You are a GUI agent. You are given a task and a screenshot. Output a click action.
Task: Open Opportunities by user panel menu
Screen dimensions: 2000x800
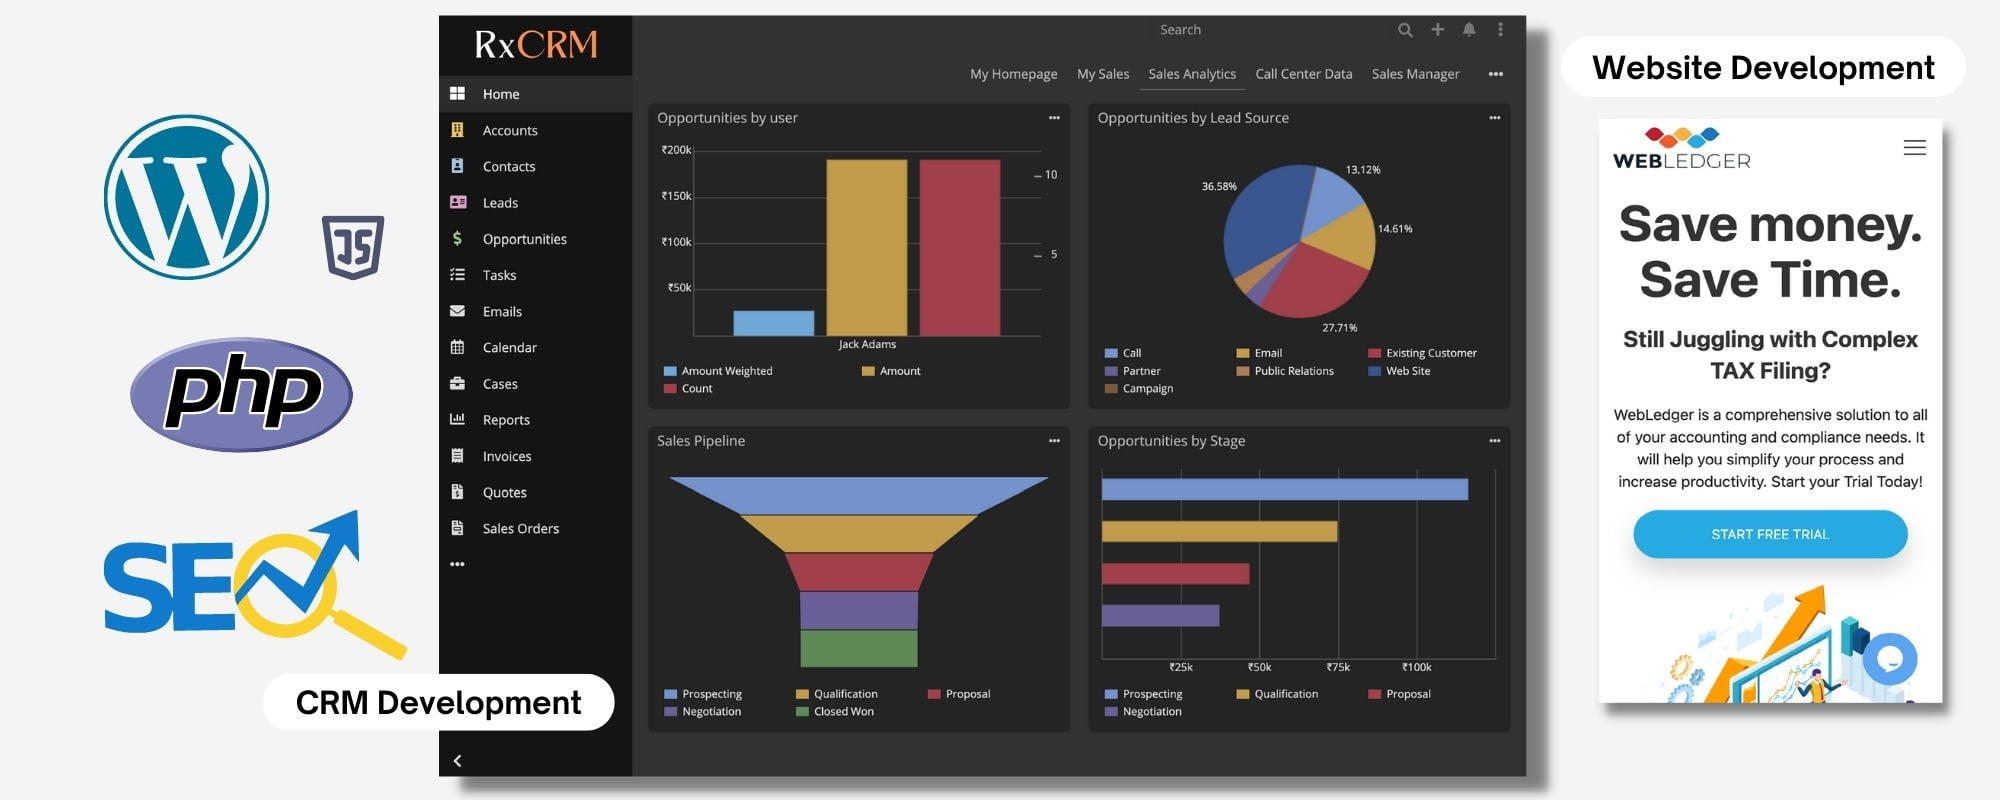point(1054,118)
